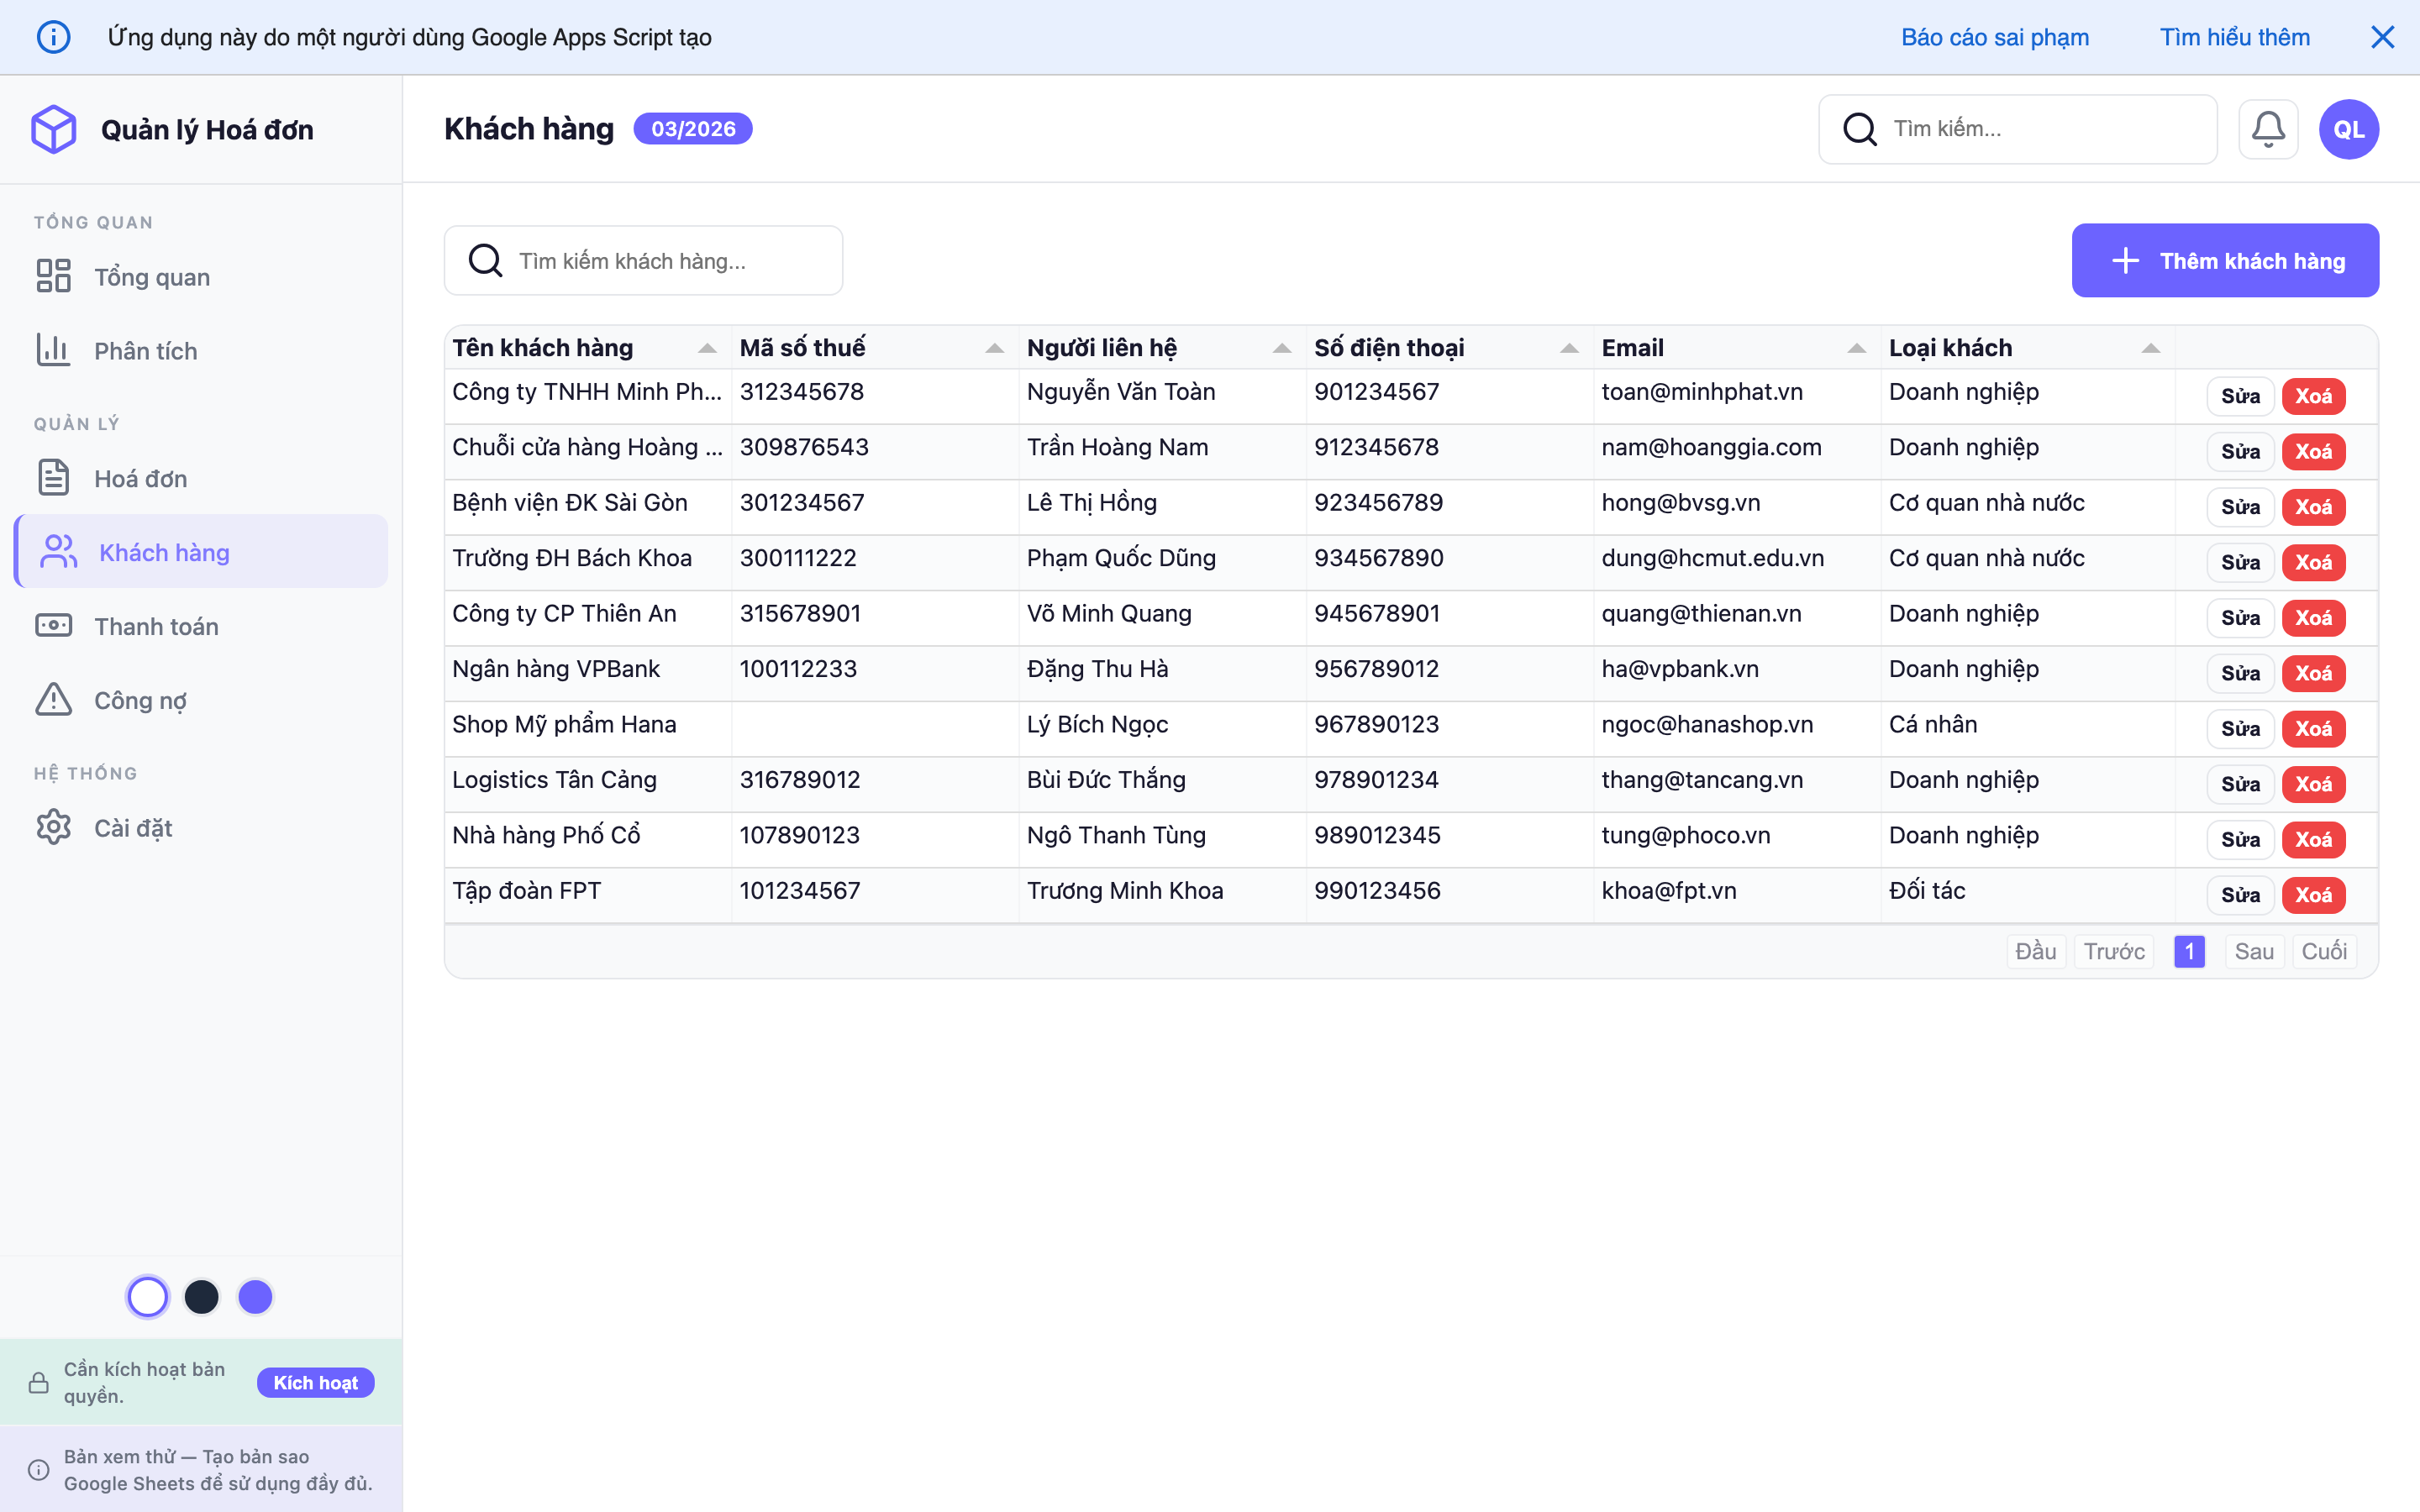Click the notification bell icon
Viewport: 2420px width, 1512px height.
pos(2267,129)
